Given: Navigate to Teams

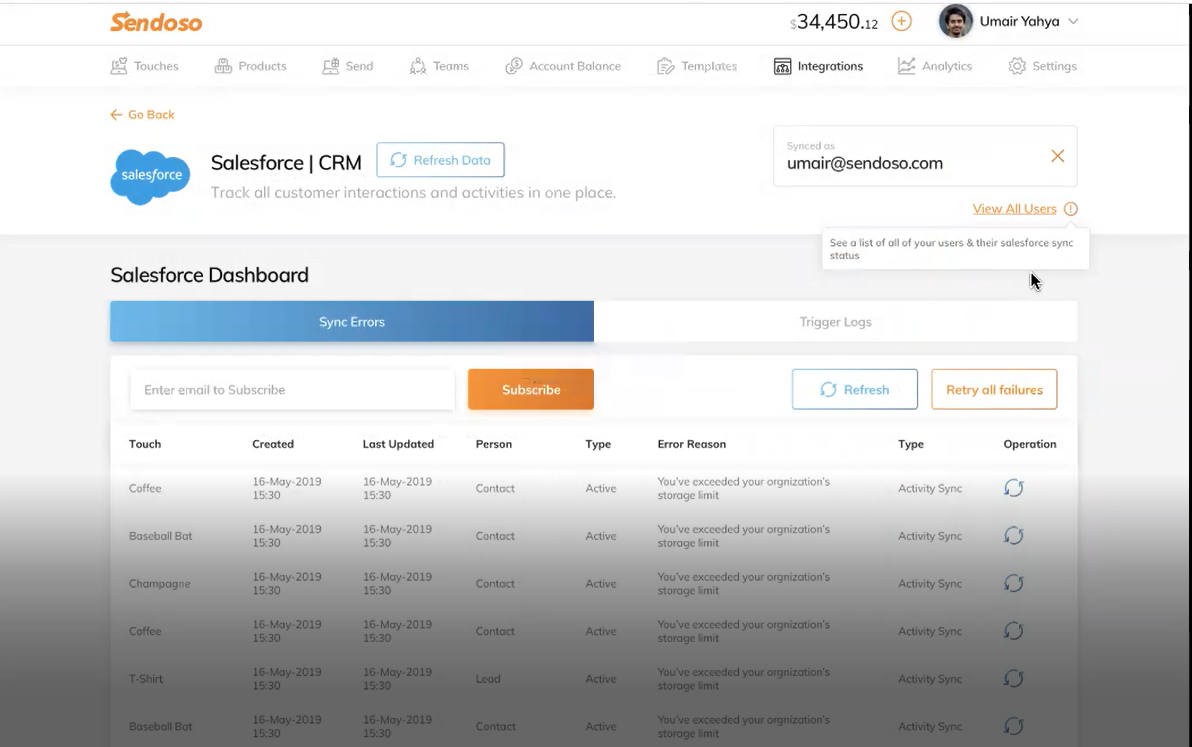Looking at the screenshot, I should 439,66.
